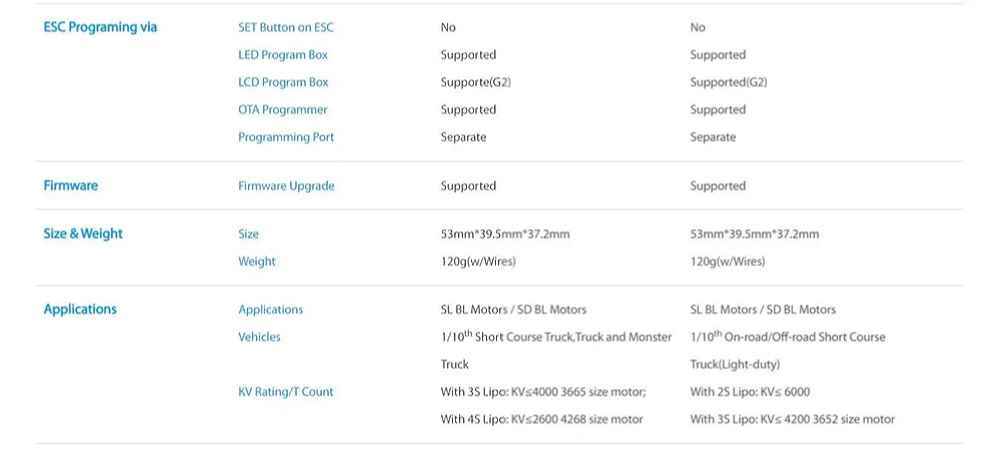
Task: Click the With 2S Lipo KV≤ 6000 text
Action: (750, 392)
